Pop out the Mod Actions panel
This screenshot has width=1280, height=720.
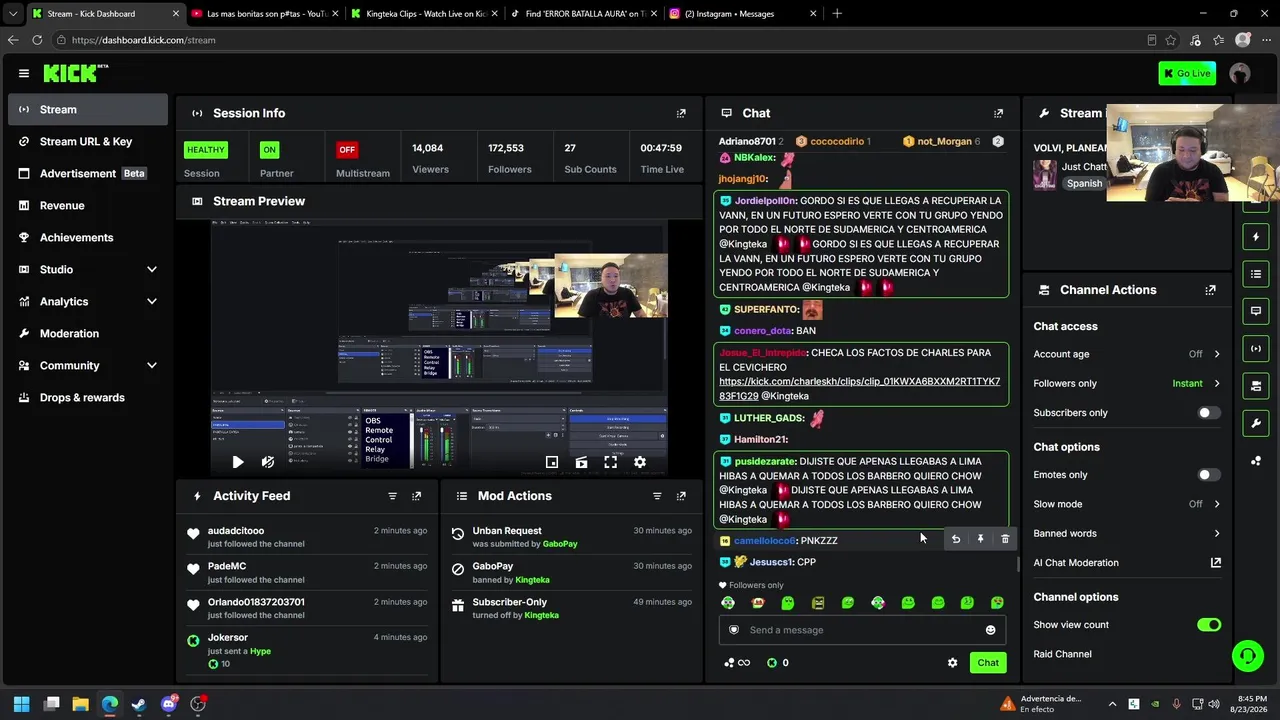[x=681, y=496]
